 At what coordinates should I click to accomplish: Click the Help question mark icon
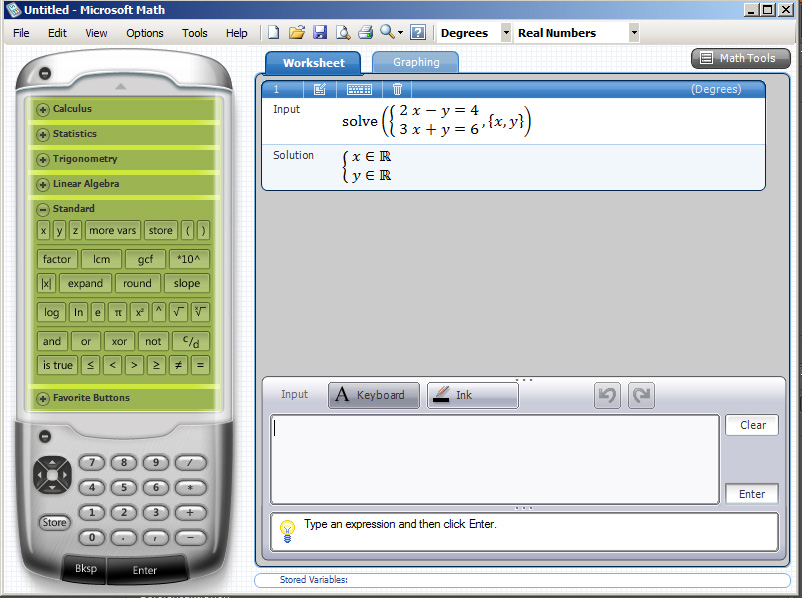coord(418,33)
